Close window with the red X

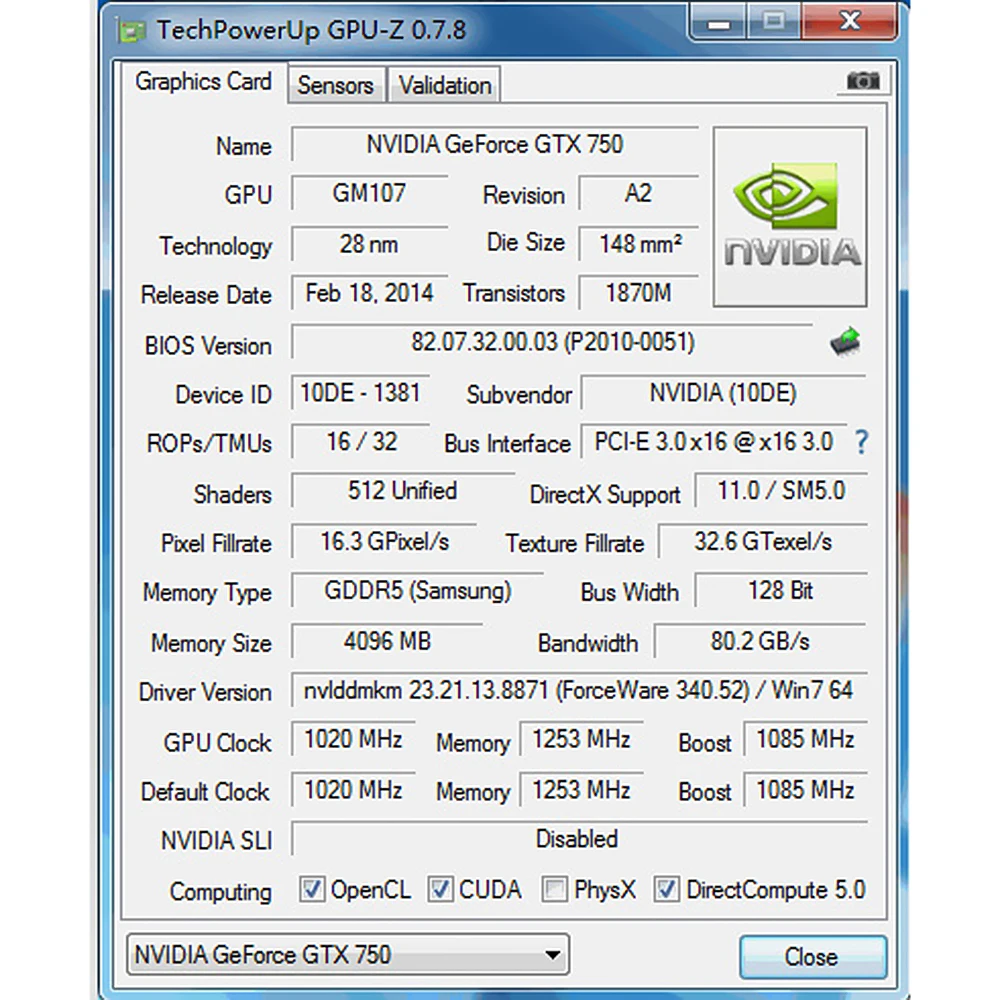tap(851, 21)
